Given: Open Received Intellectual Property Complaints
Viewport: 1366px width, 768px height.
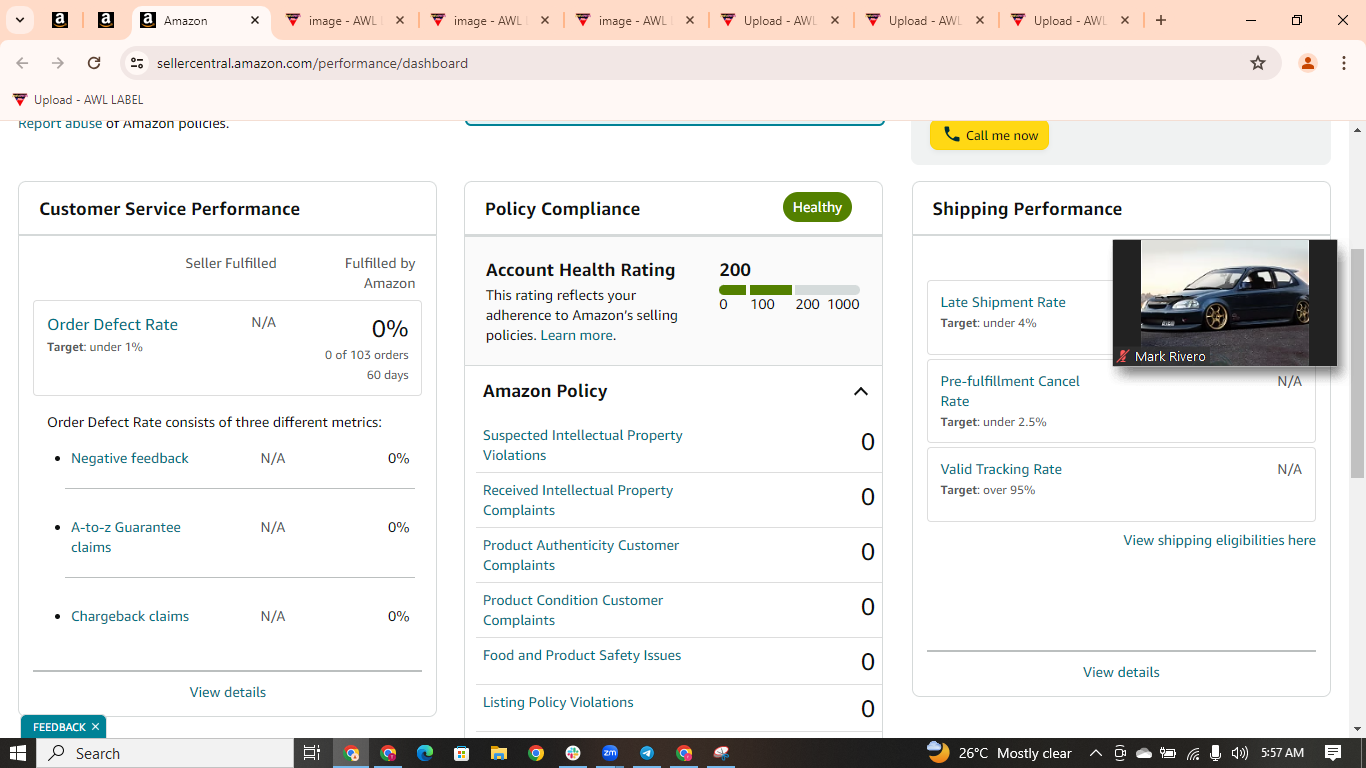Looking at the screenshot, I should click(578, 500).
